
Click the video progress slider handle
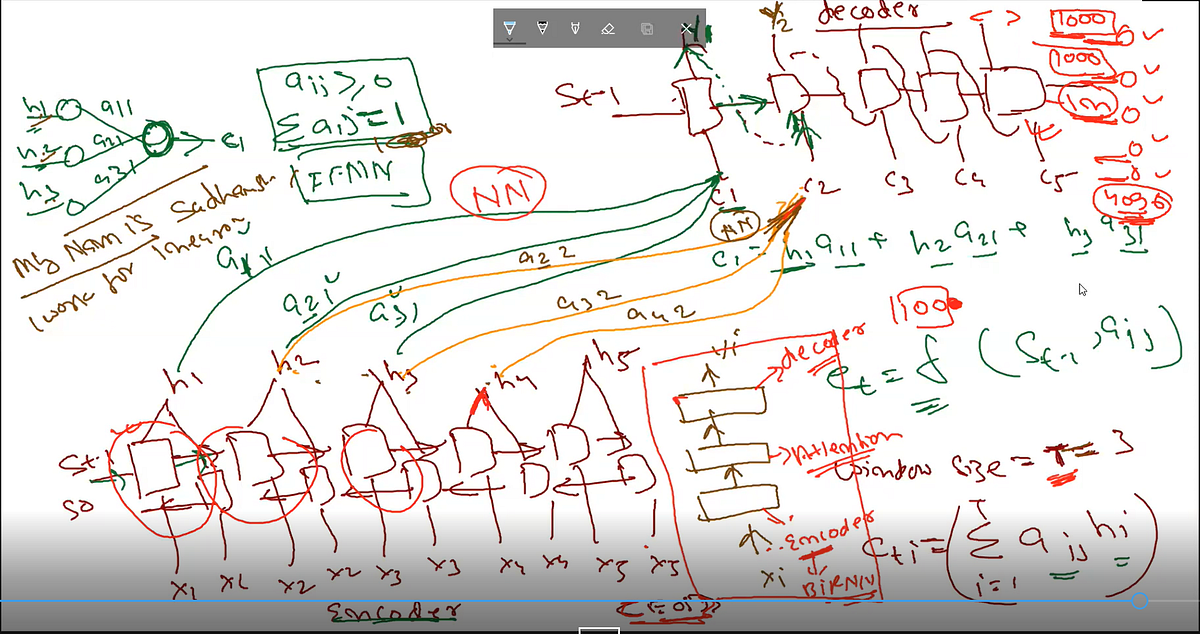point(1139,601)
